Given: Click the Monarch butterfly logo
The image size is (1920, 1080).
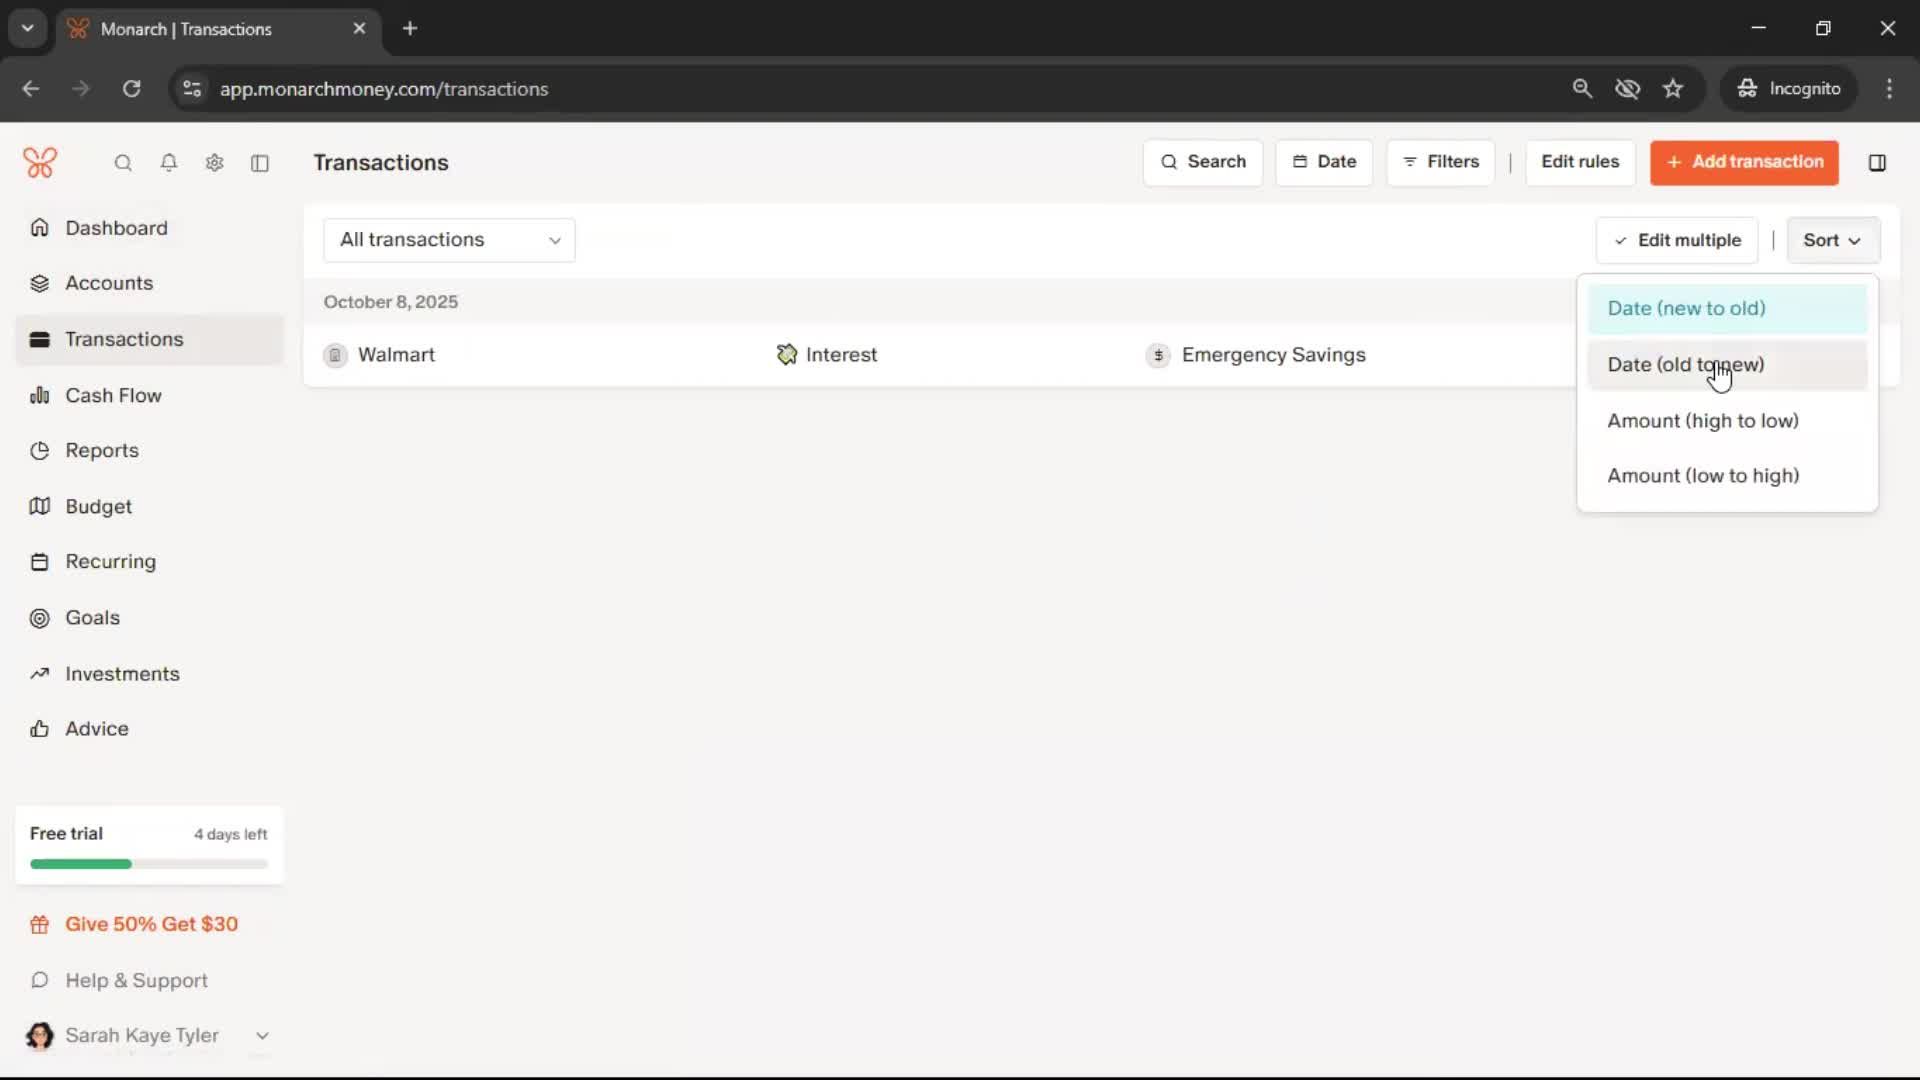Looking at the screenshot, I should coord(40,162).
